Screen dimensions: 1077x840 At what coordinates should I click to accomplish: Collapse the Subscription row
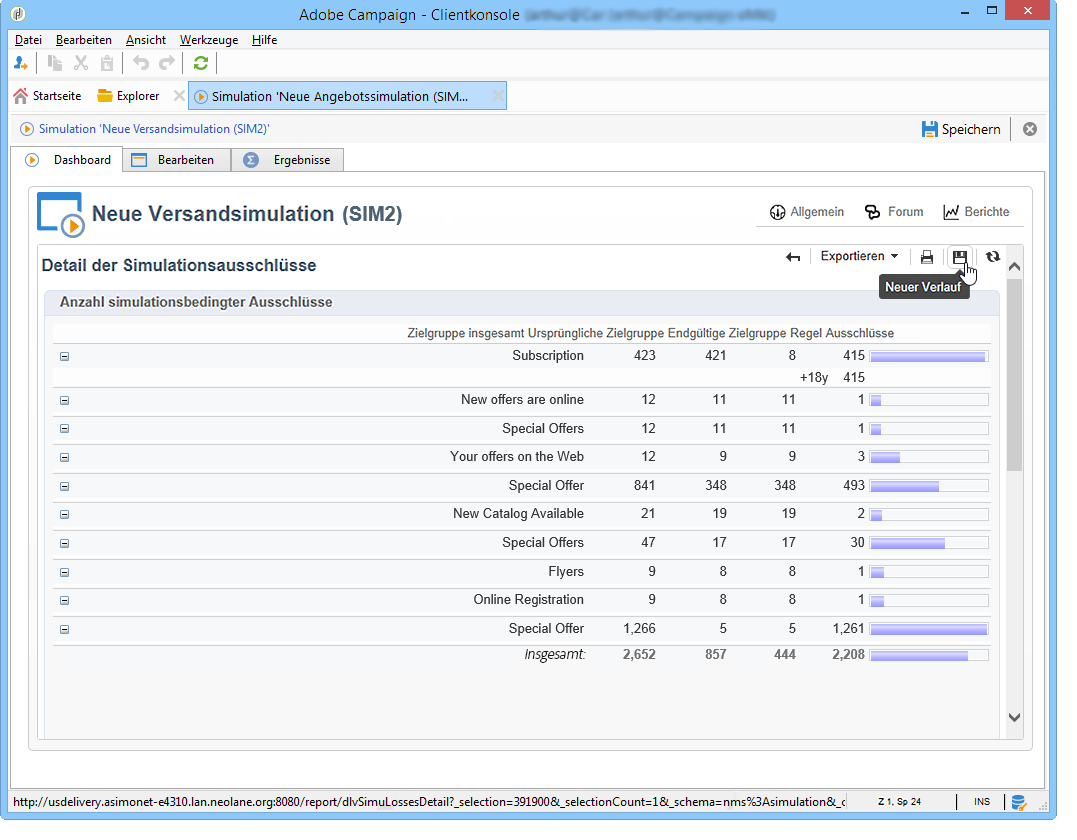tap(65, 356)
